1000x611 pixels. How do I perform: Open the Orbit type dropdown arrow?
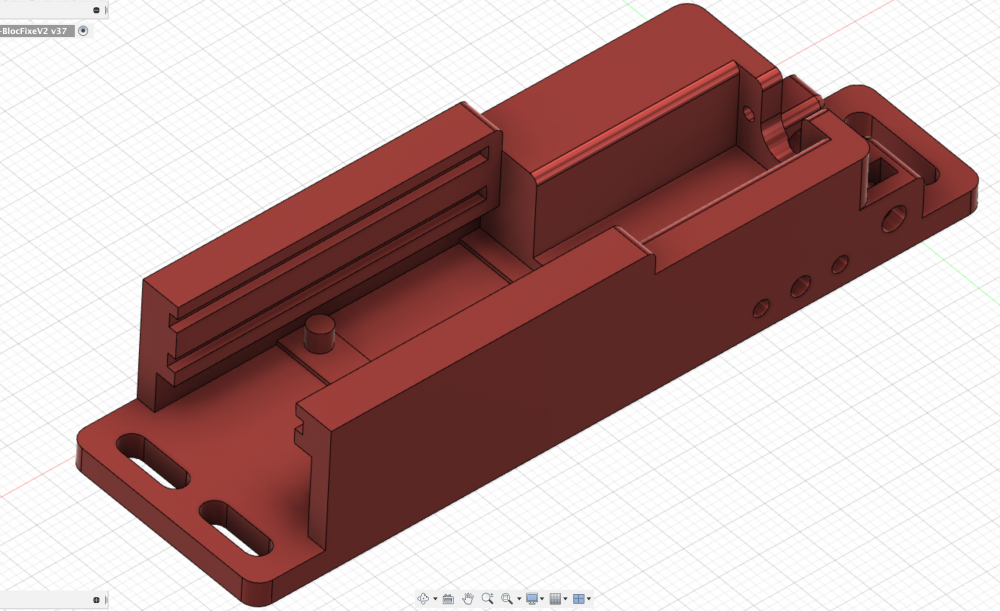(x=435, y=599)
